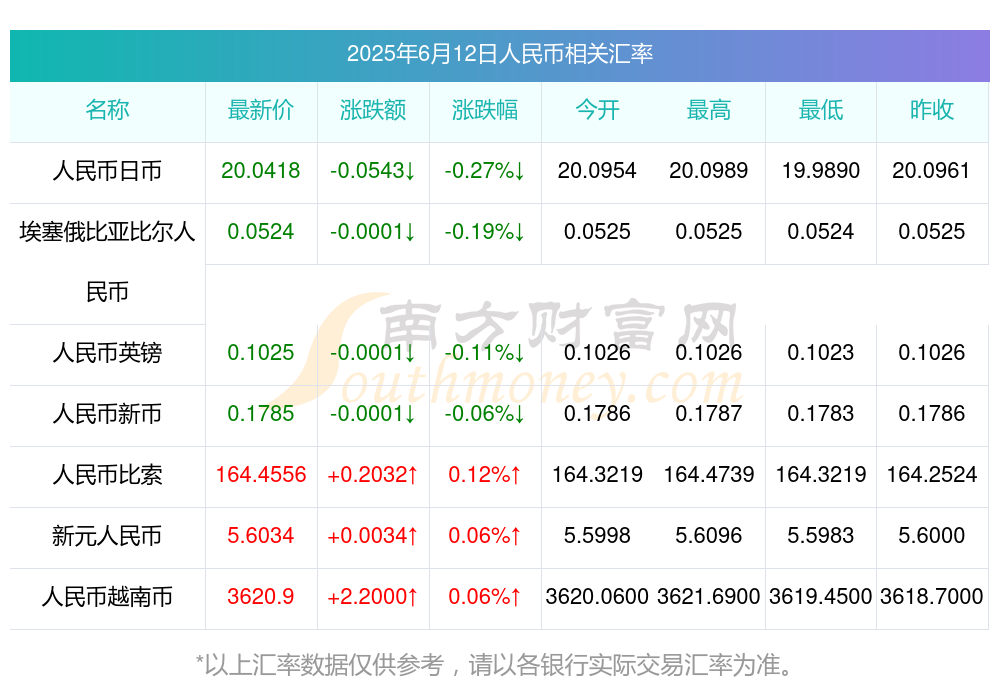
Task: Select change percent -0.19%
Action: click(x=485, y=232)
